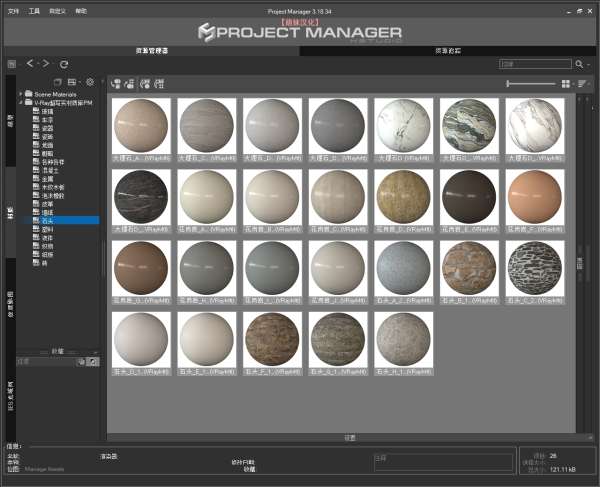Select the 大理石_A beige marble thumbnail
The image size is (600, 487).
tap(141, 130)
